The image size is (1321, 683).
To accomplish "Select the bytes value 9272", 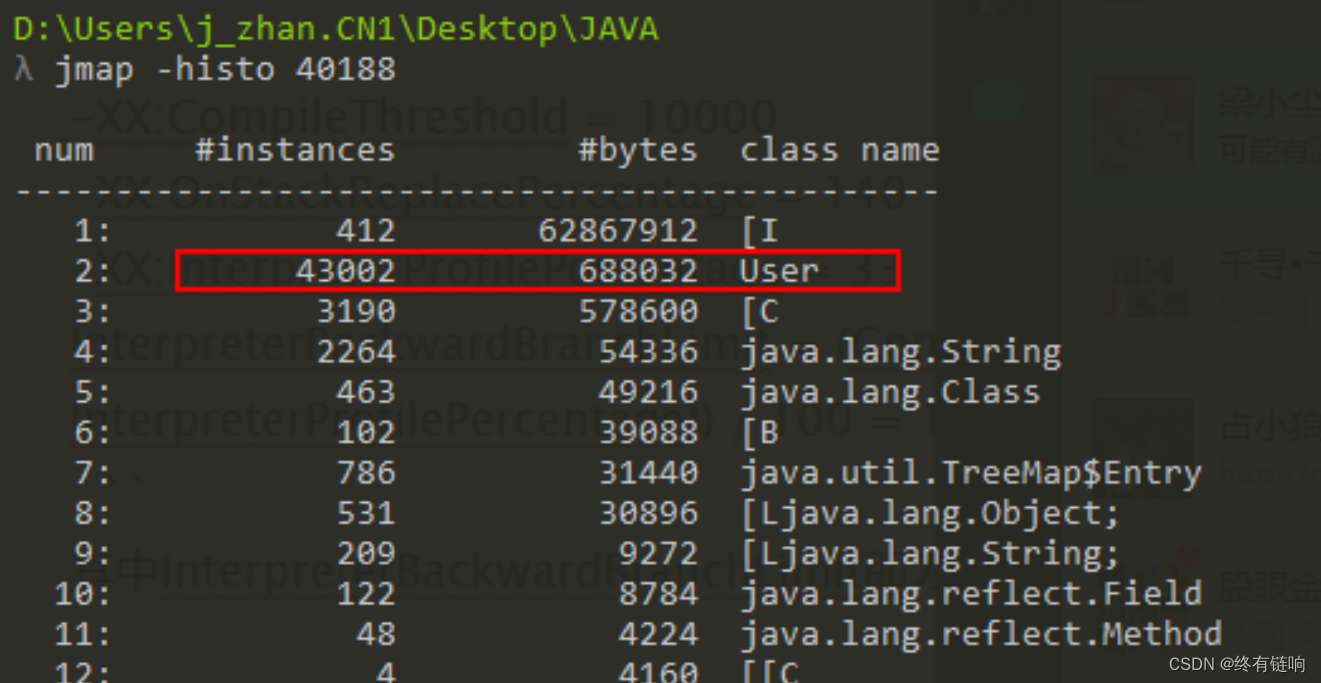I will [x=658, y=553].
